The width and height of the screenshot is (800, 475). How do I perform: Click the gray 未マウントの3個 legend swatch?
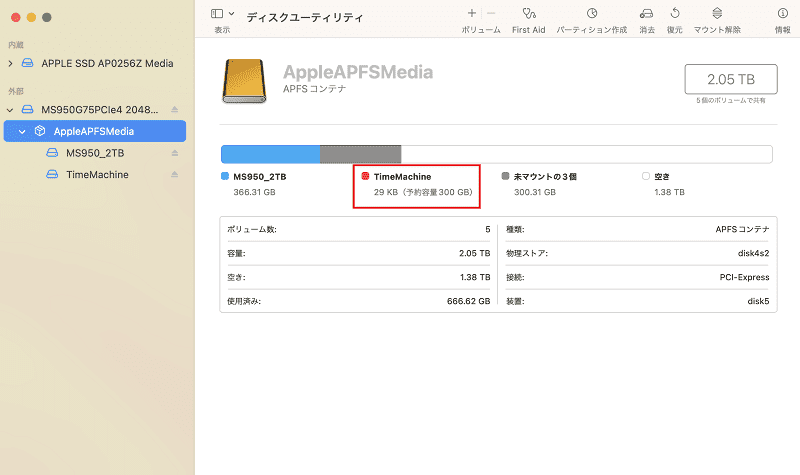coord(505,176)
